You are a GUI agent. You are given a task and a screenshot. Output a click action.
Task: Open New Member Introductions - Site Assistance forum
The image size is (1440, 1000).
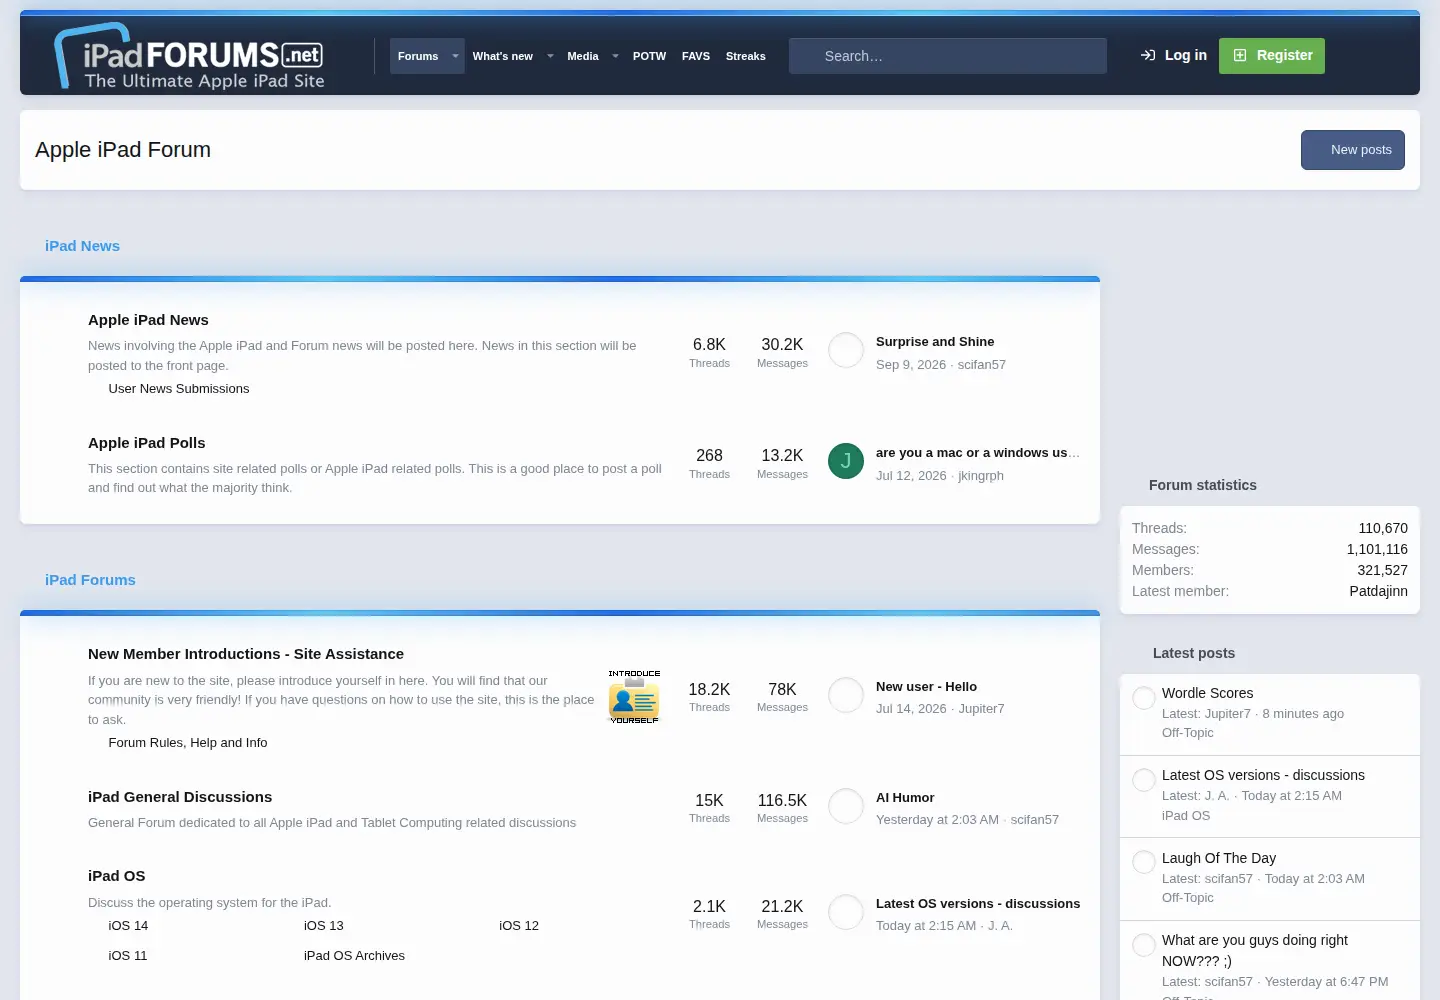[x=246, y=654]
